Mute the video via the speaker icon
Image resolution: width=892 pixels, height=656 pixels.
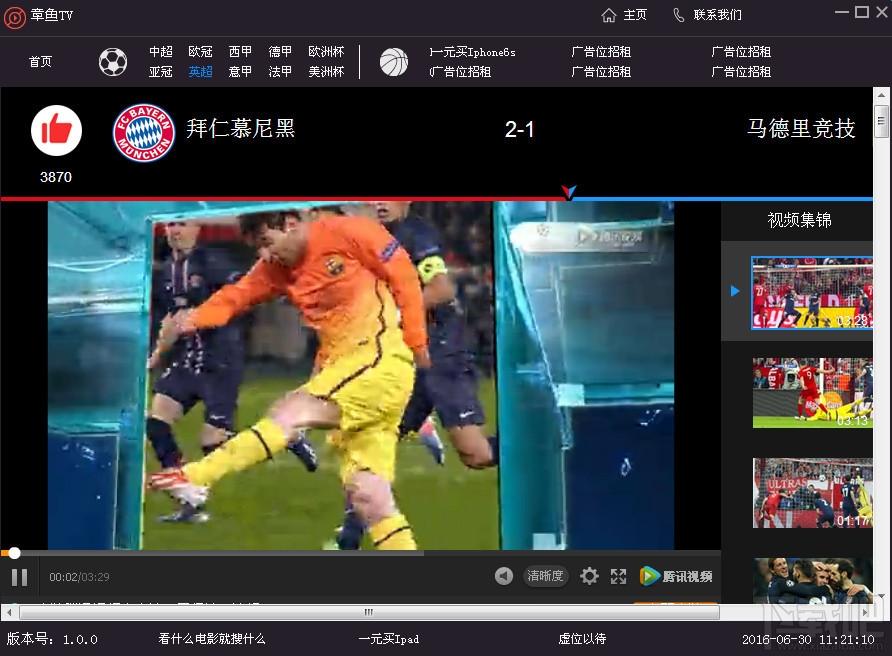(x=503, y=576)
